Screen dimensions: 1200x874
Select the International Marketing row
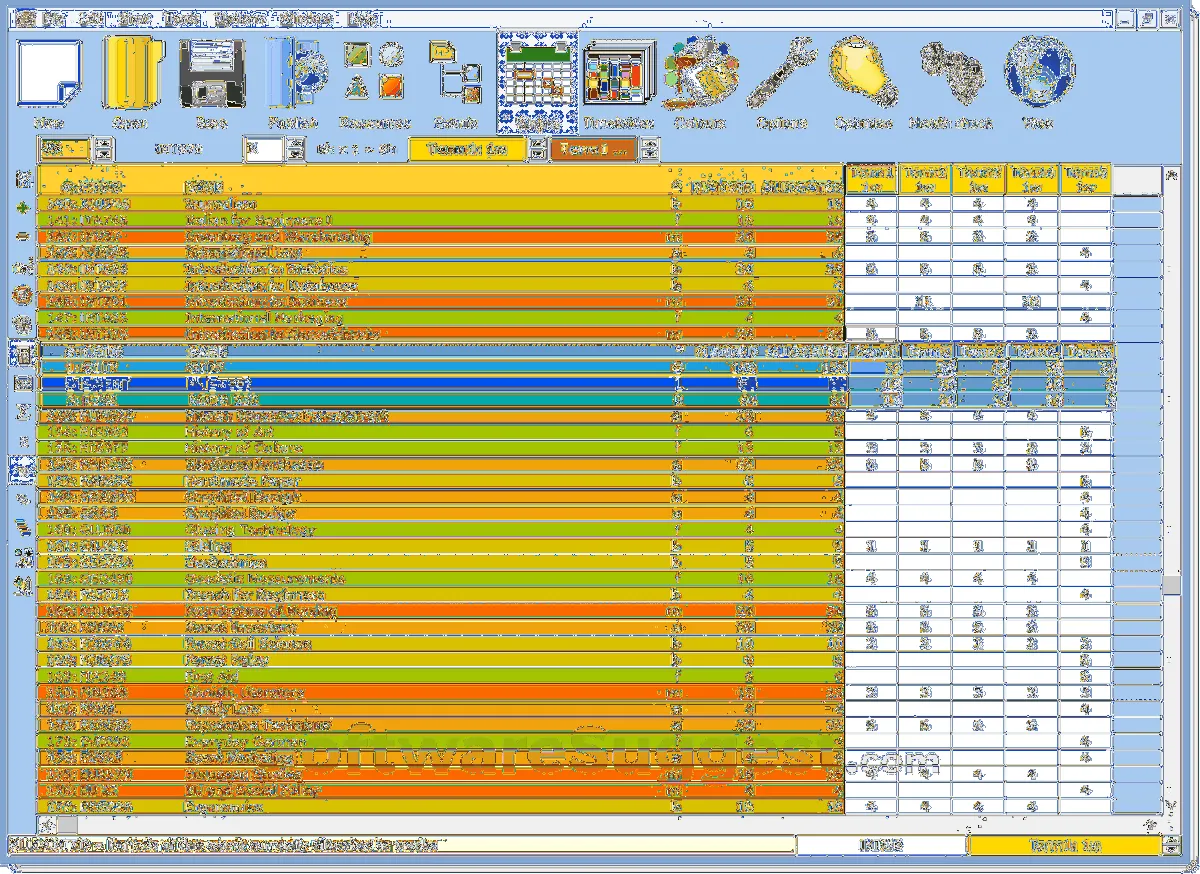coord(441,318)
